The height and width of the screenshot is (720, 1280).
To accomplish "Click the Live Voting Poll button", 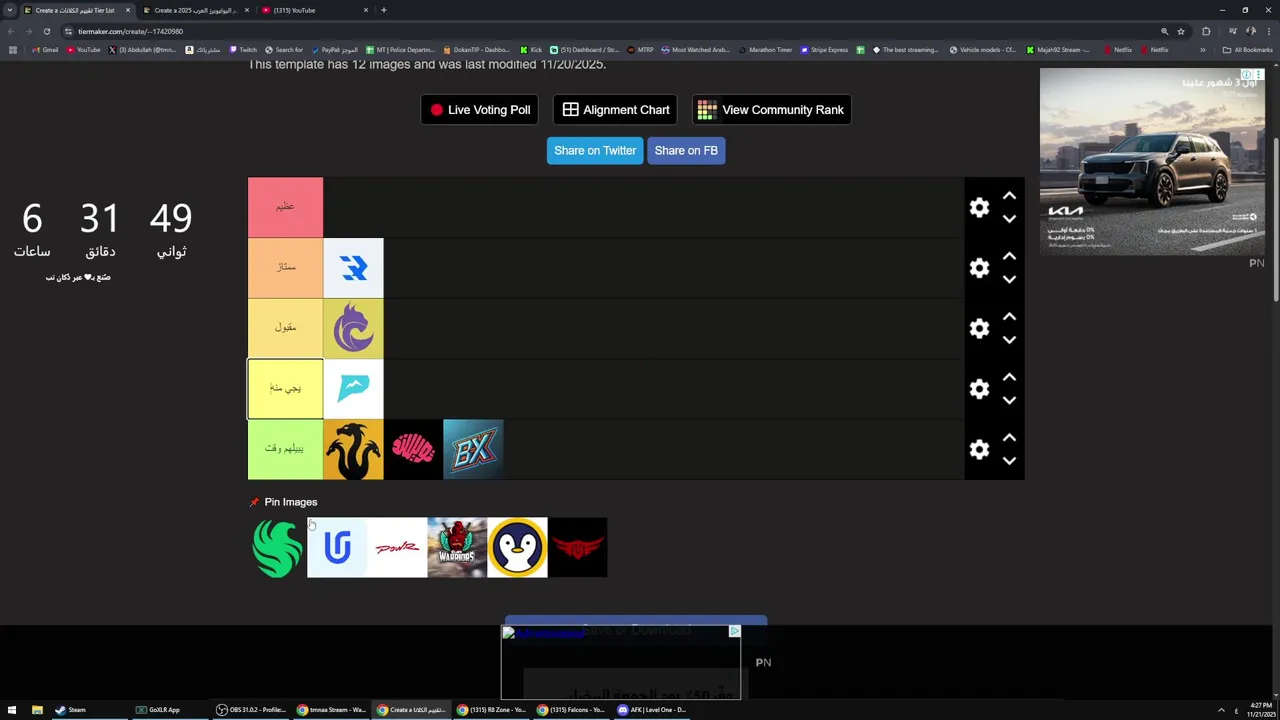I will click(480, 110).
